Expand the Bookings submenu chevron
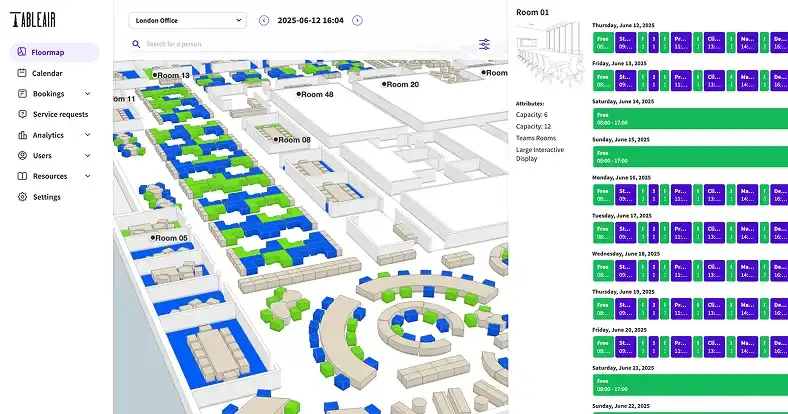Screen dimensions: 788x414 [x=88, y=94]
